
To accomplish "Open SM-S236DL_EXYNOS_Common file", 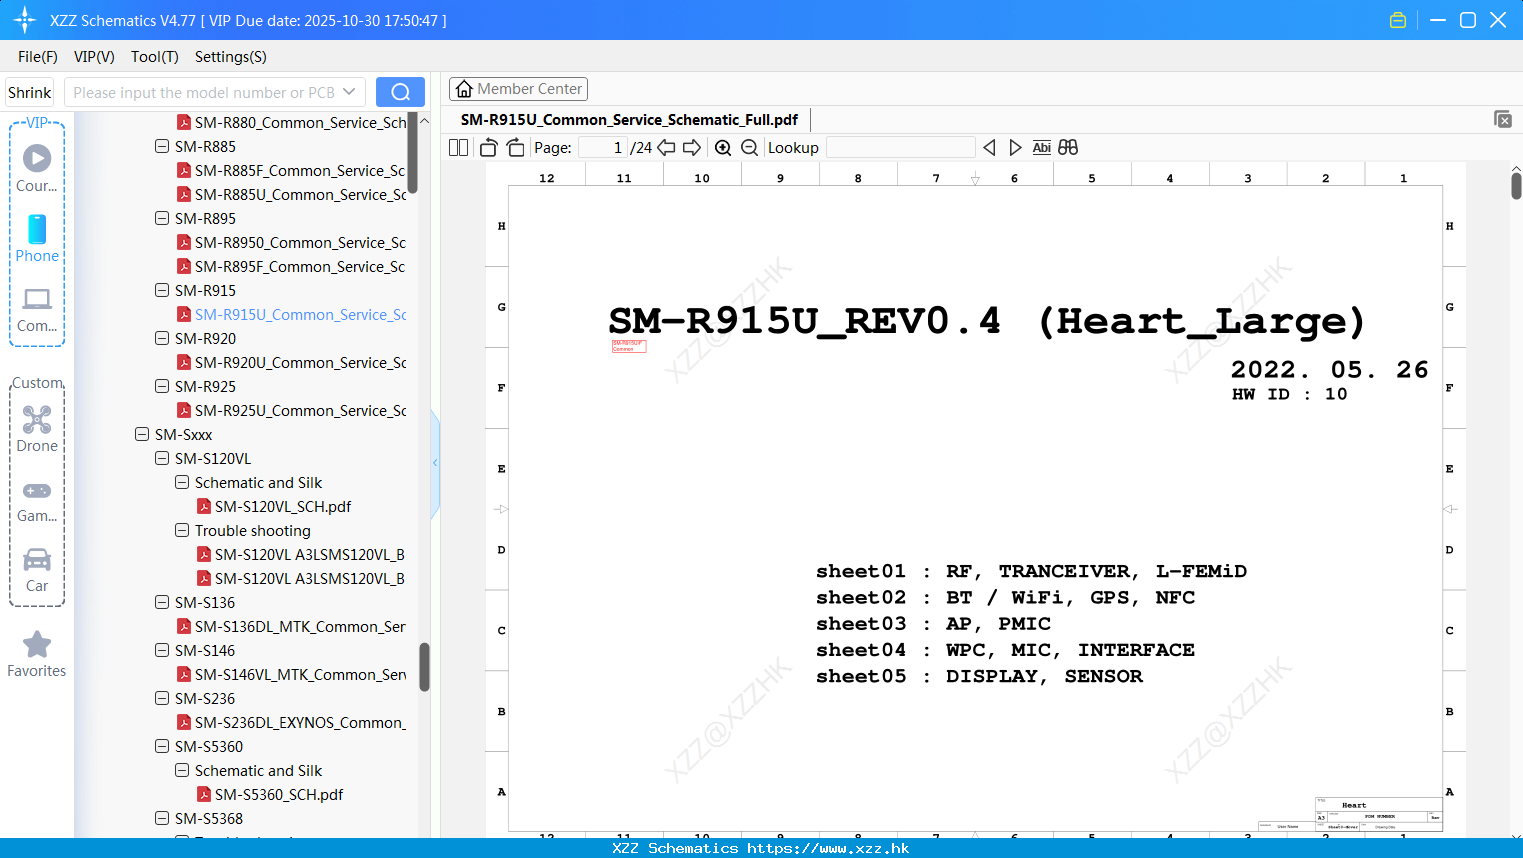I will pyautogui.click(x=300, y=722).
